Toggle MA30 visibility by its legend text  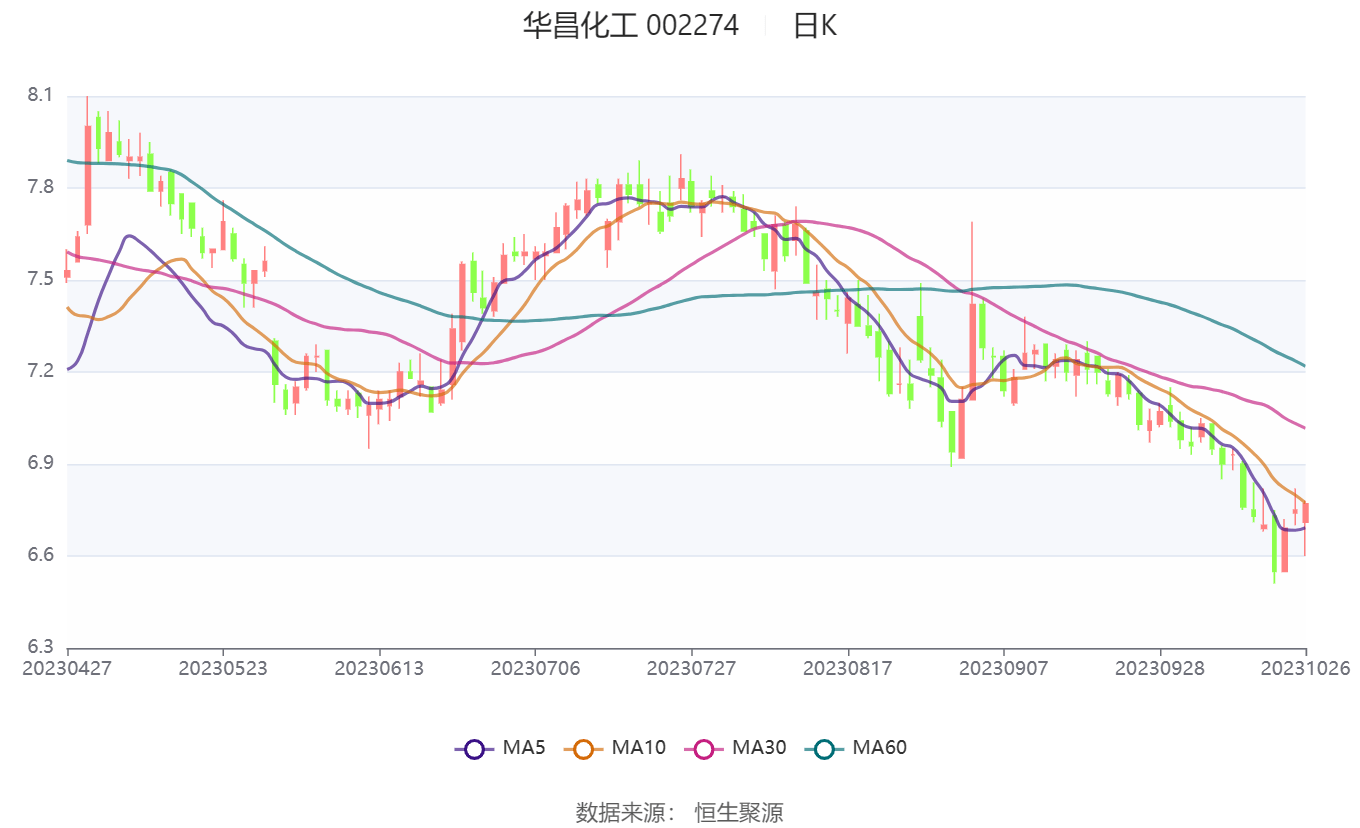[x=758, y=748]
